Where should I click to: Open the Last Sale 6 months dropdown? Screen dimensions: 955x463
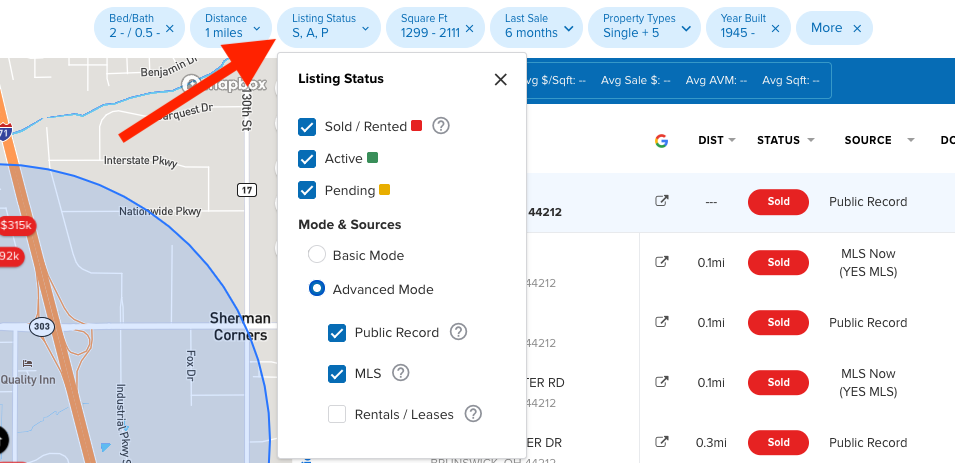point(539,27)
